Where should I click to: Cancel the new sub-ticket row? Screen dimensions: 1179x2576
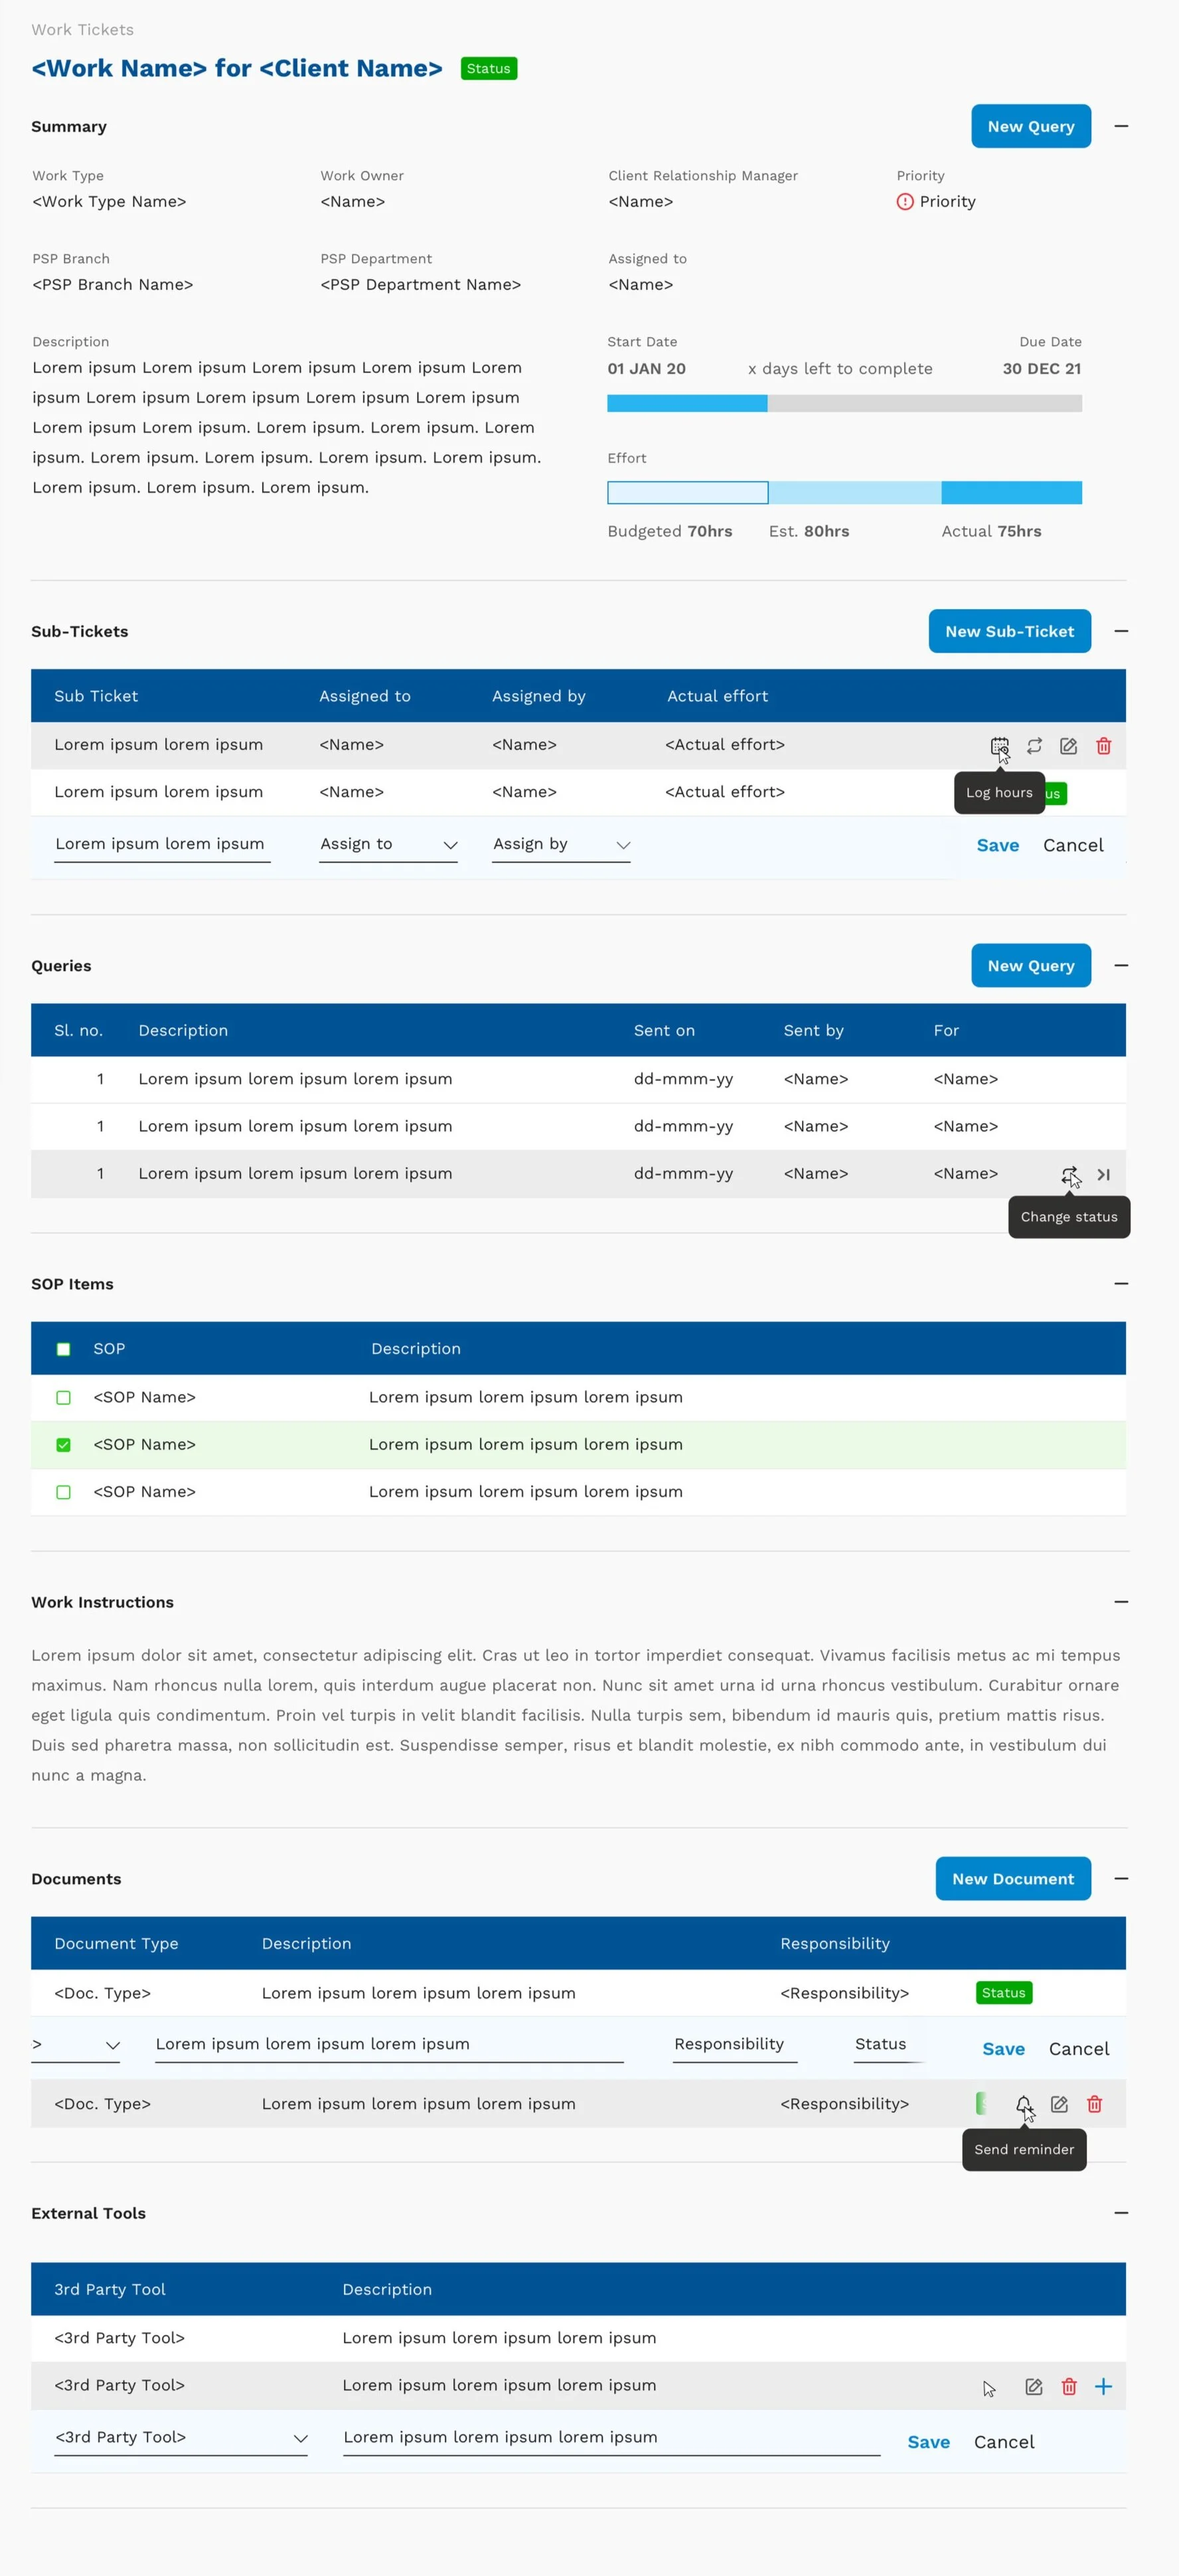pyautogui.click(x=1073, y=846)
